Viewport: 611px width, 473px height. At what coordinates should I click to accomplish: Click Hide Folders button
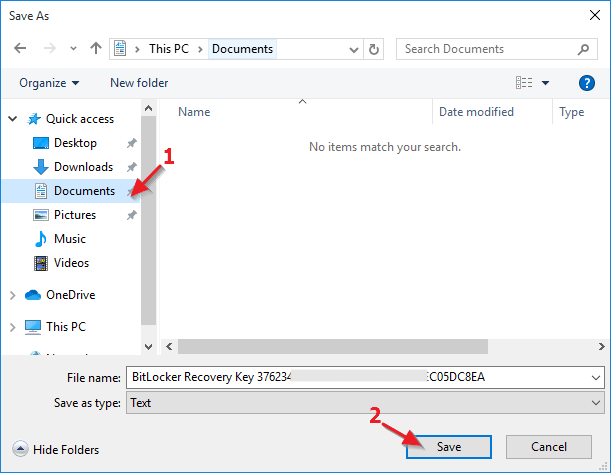point(56,449)
